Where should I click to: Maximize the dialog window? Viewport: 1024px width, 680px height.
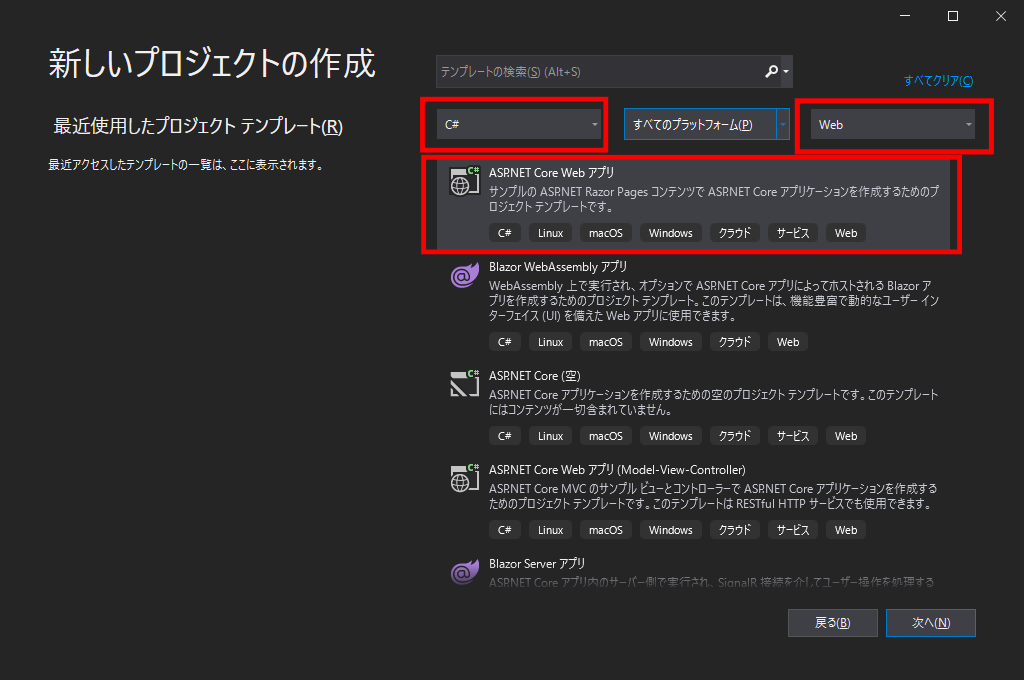[x=953, y=16]
